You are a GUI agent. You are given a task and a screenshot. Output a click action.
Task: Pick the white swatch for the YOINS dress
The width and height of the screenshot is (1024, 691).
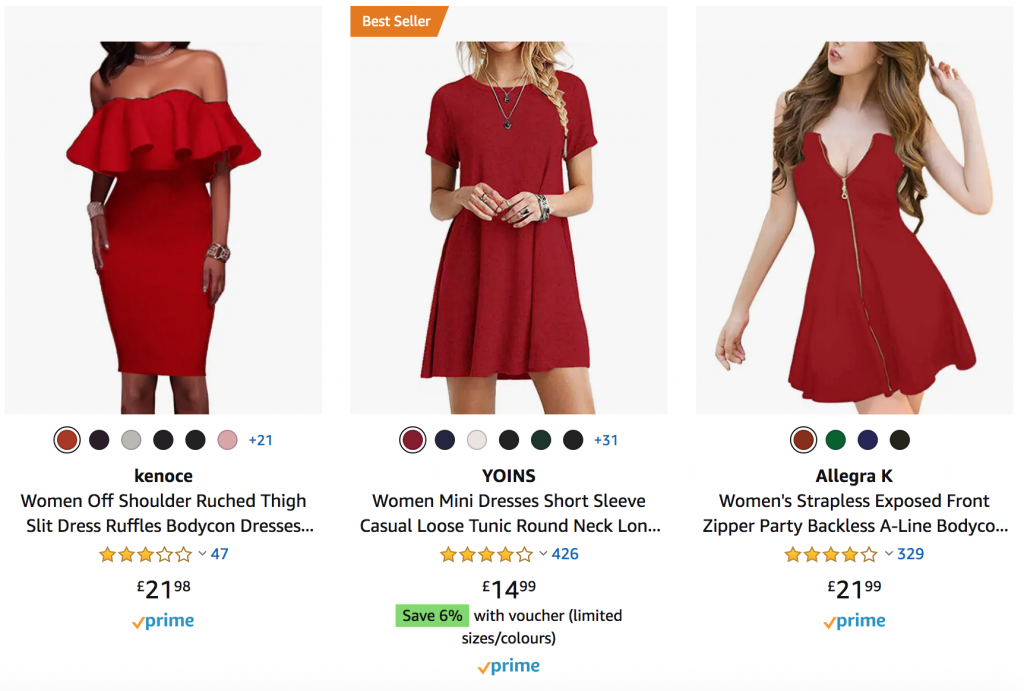tap(477, 440)
